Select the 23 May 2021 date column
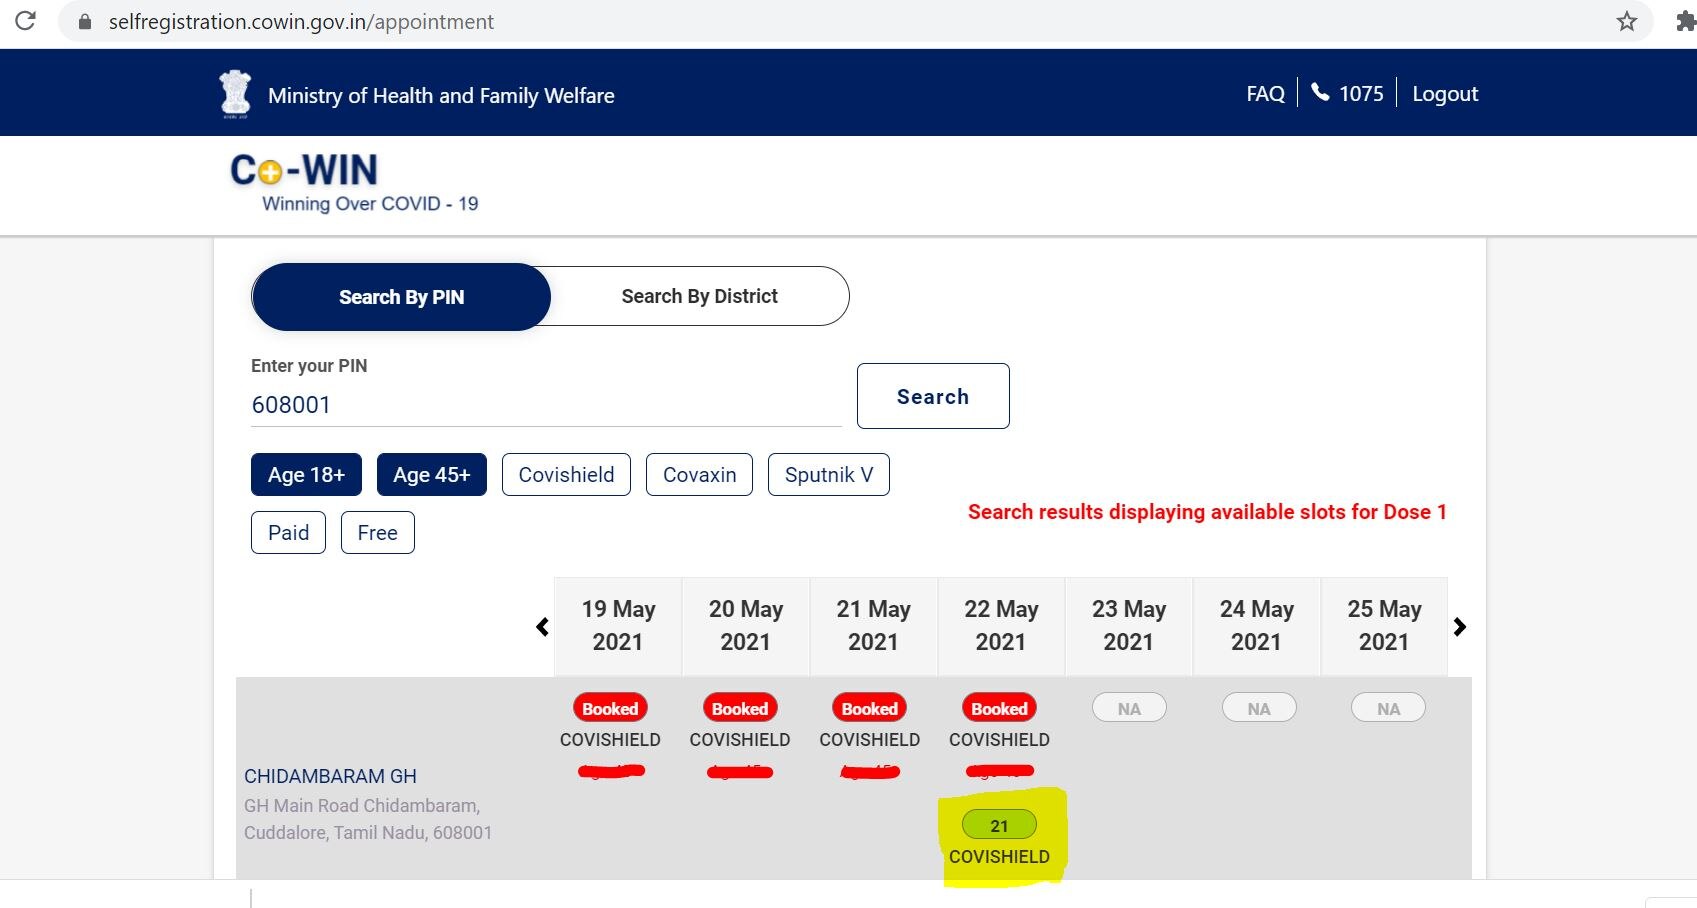This screenshot has height=908, width=1697. pos(1129,626)
